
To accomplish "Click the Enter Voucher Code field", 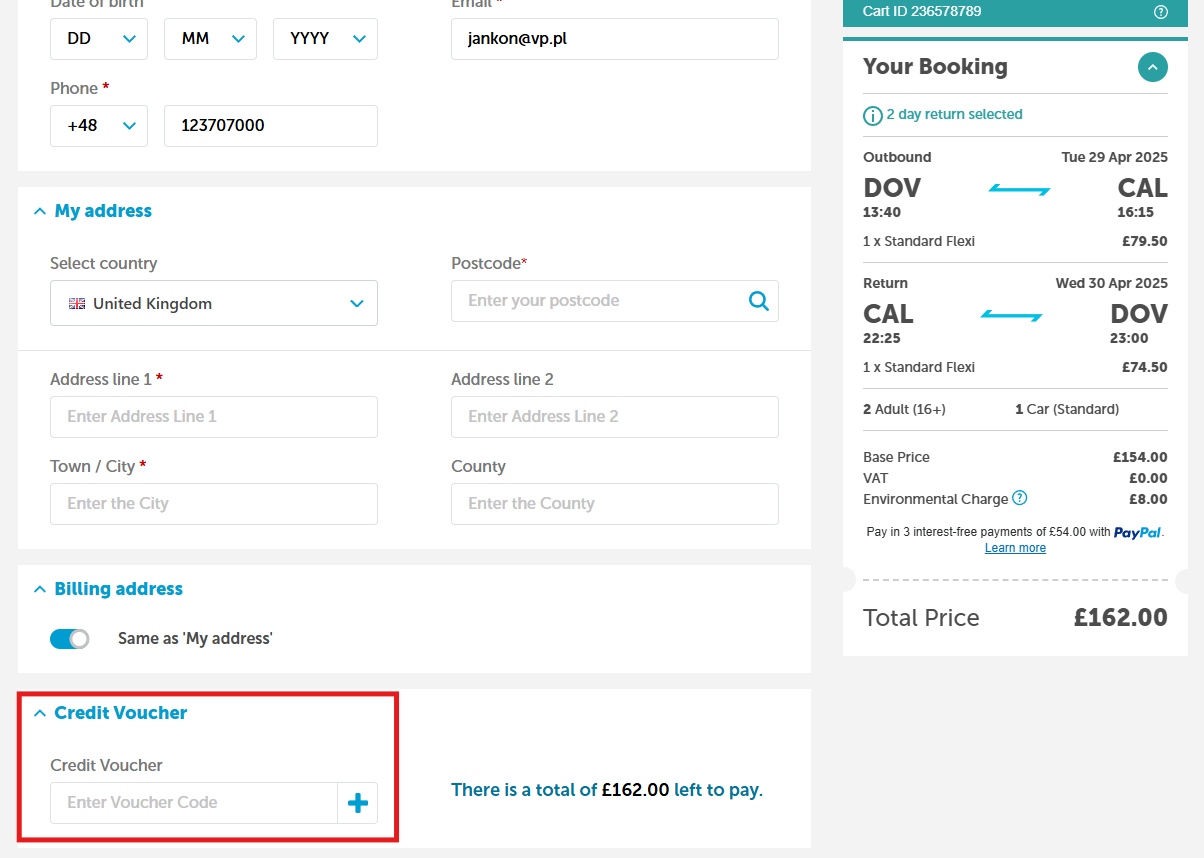I will pyautogui.click(x=194, y=803).
